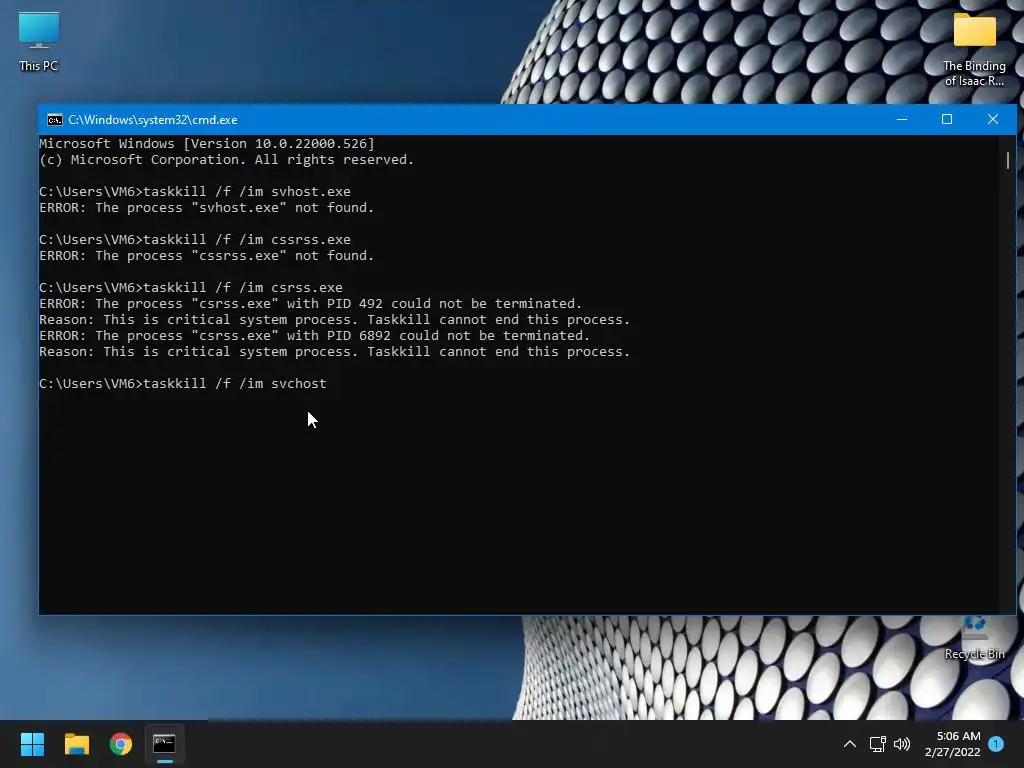The width and height of the screenshot is (1024, 768).
Task: Click the cmd window vertical scrollbar thumb
Action: pos(1008,161)
